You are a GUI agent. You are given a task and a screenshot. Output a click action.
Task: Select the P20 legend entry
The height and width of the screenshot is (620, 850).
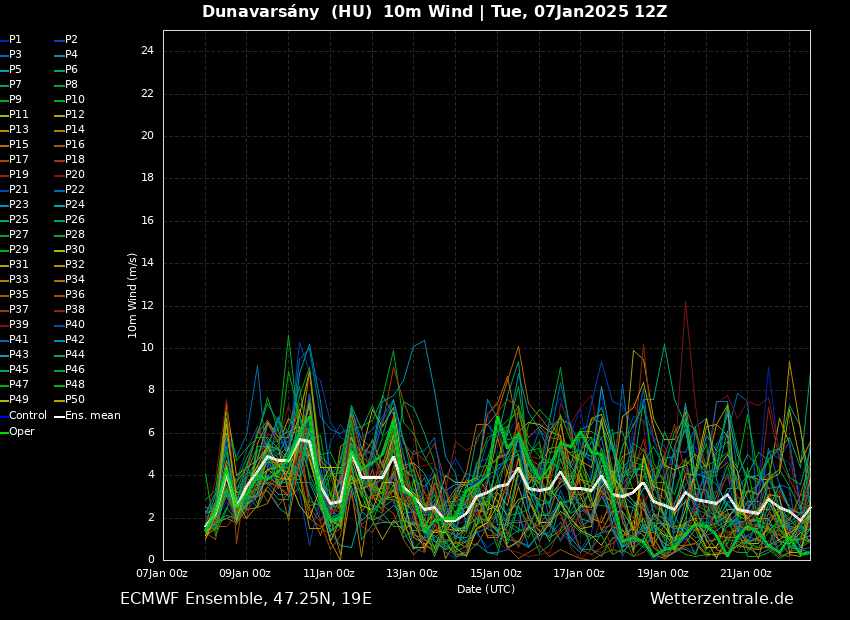(x=75, y=175)
